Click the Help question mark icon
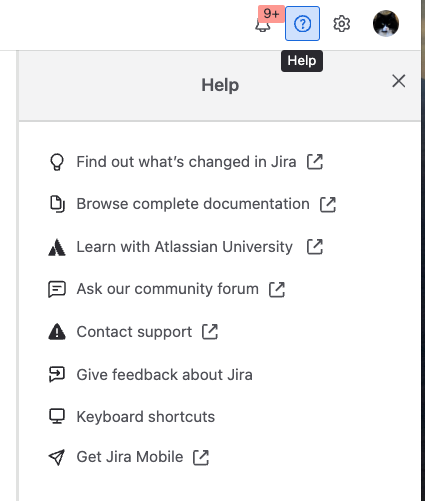The image size is (425, 501). (x=302, y=24)
